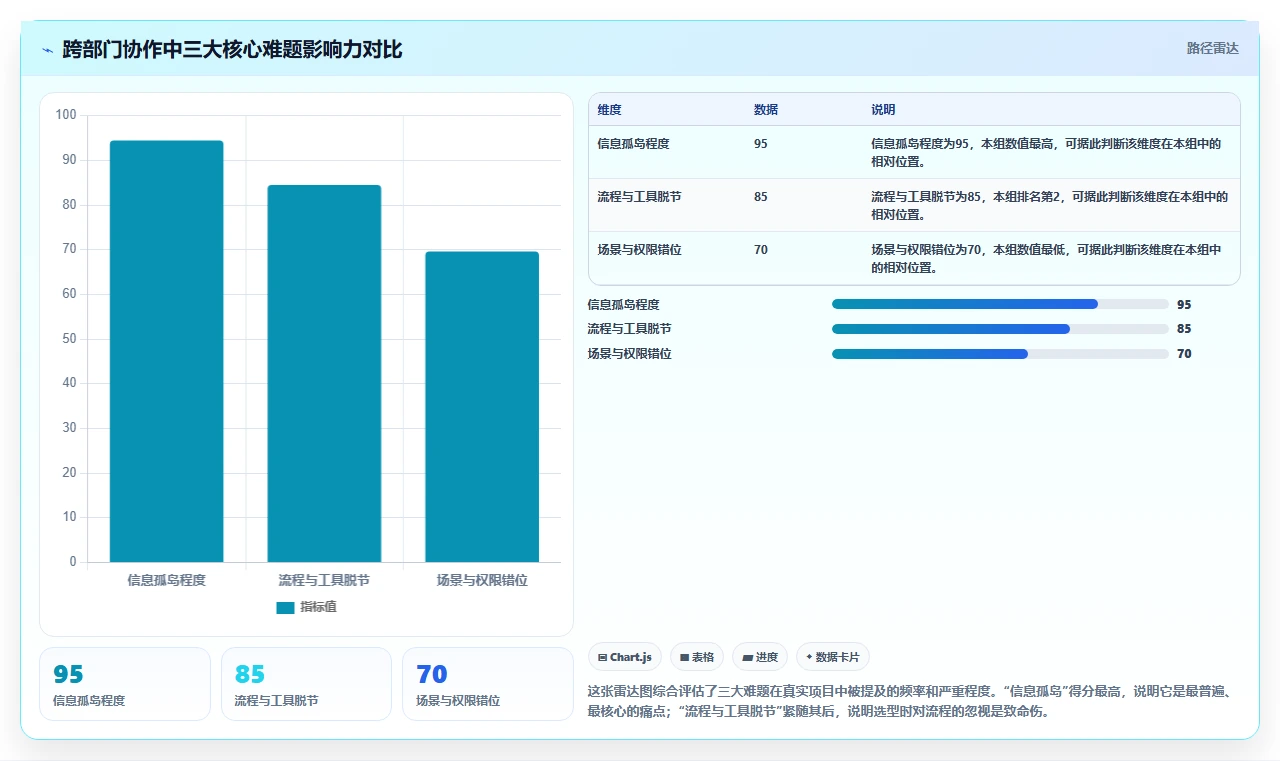Click the 说明 table column header
The image size is (1280, 761).
pyautogui.click(x=883, y=109)
